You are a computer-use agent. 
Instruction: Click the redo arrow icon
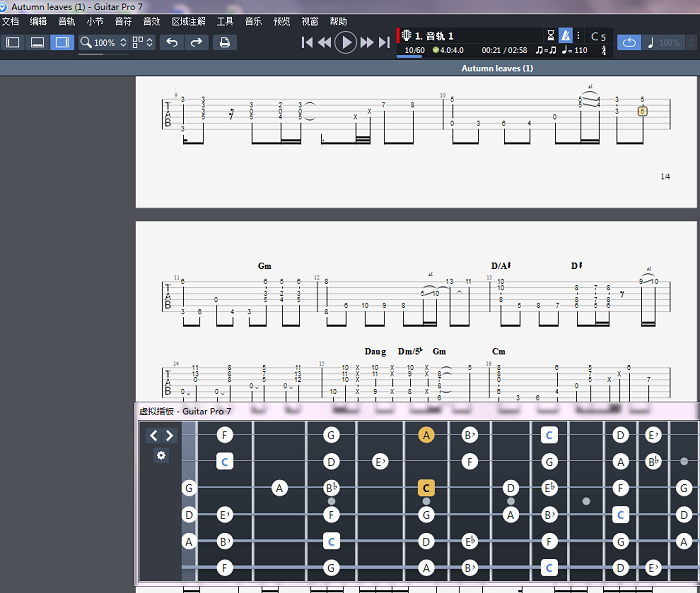tap(197, 42)
